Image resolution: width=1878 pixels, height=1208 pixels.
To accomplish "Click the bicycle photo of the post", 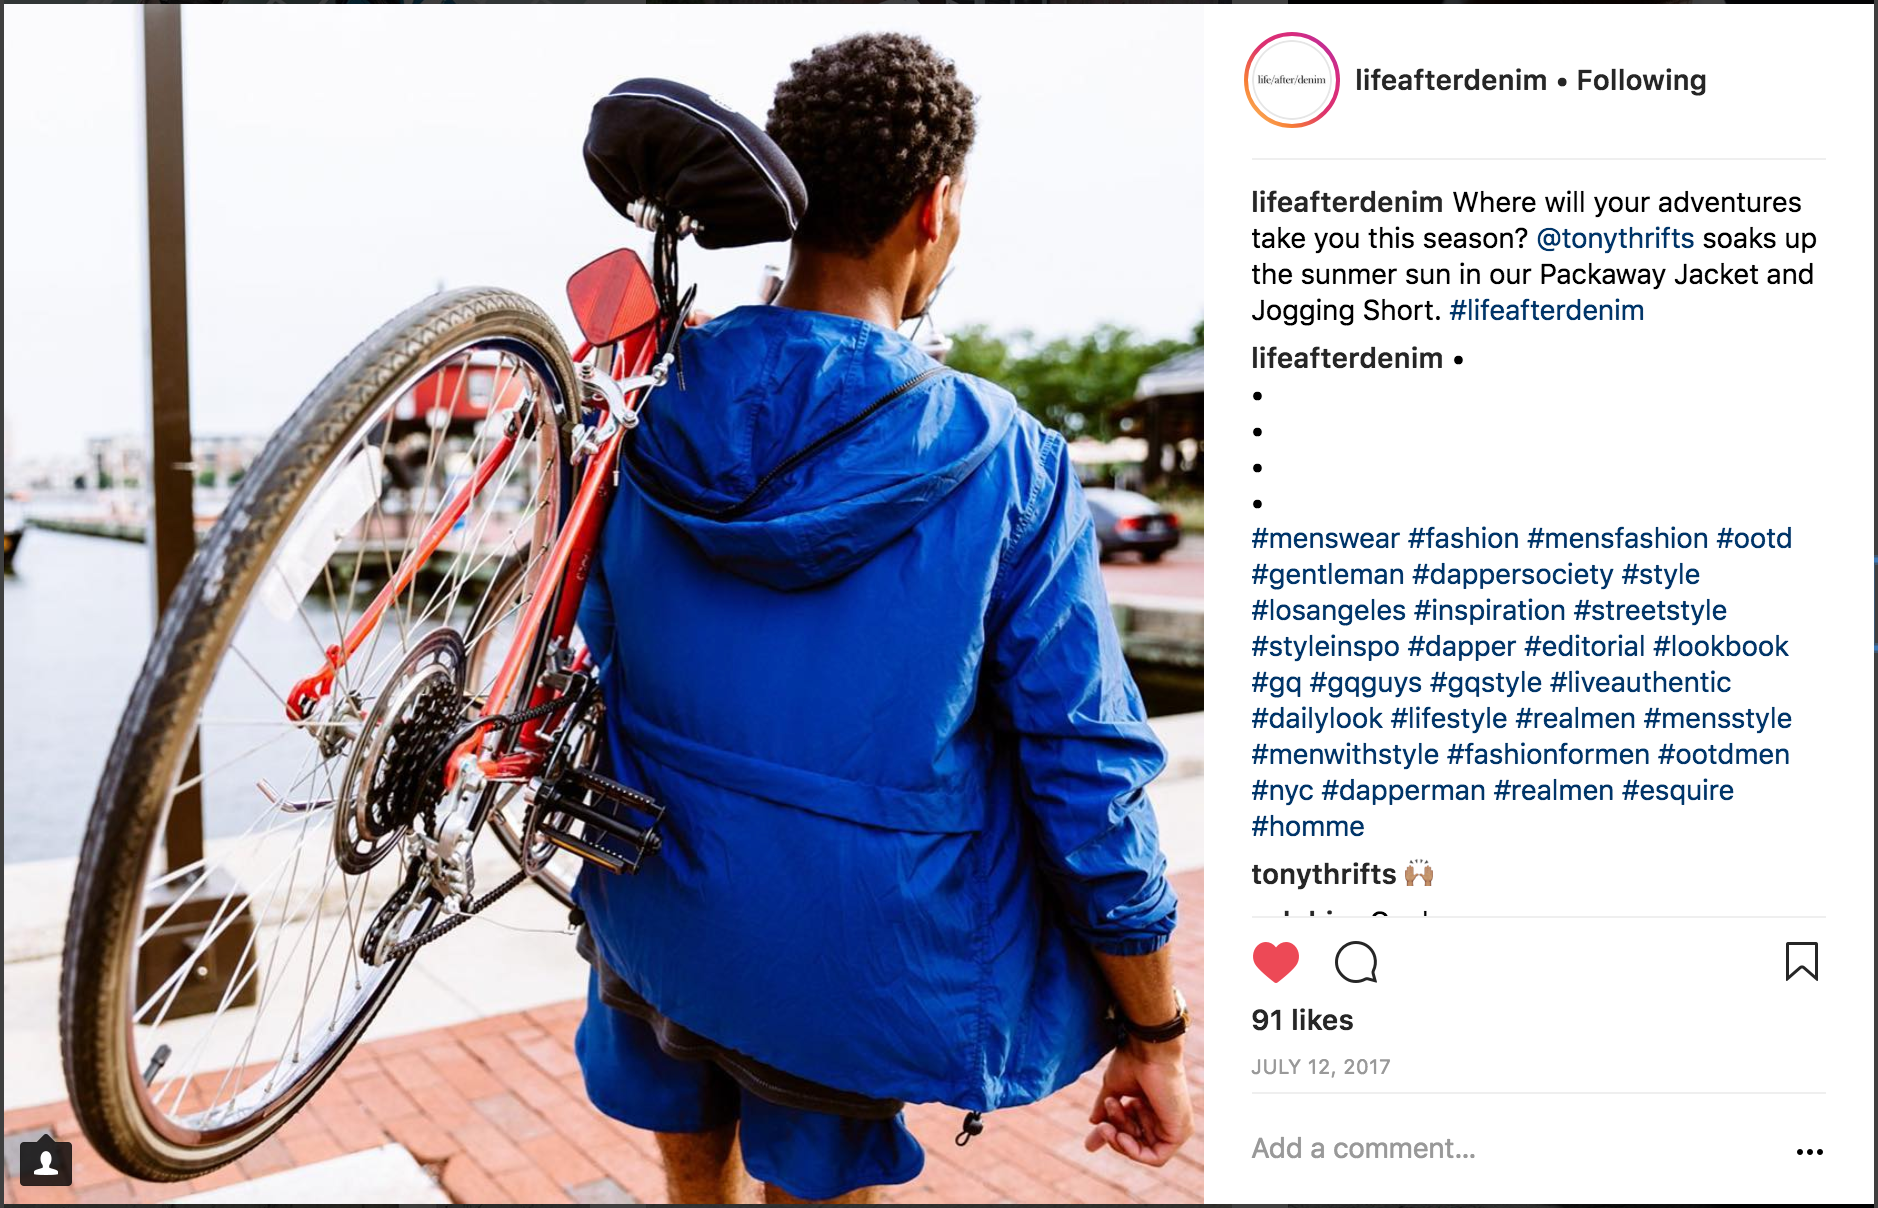I will 604,604.
